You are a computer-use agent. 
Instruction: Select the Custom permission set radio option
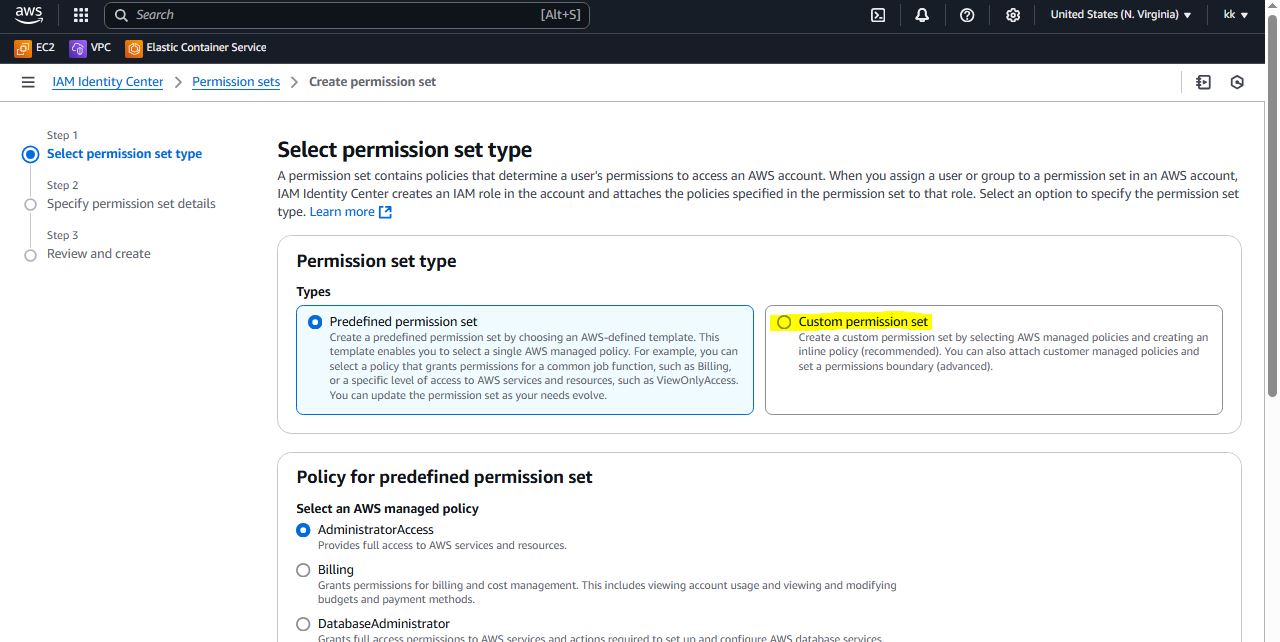784,322
